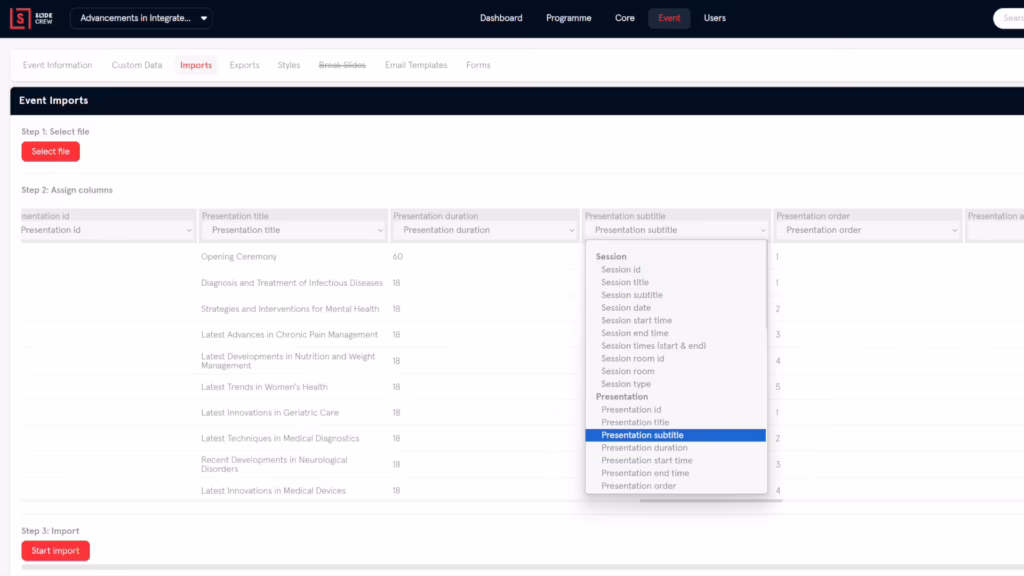Open the Users menu
This screenshot has width=1024, height=576.
point(714,18)
